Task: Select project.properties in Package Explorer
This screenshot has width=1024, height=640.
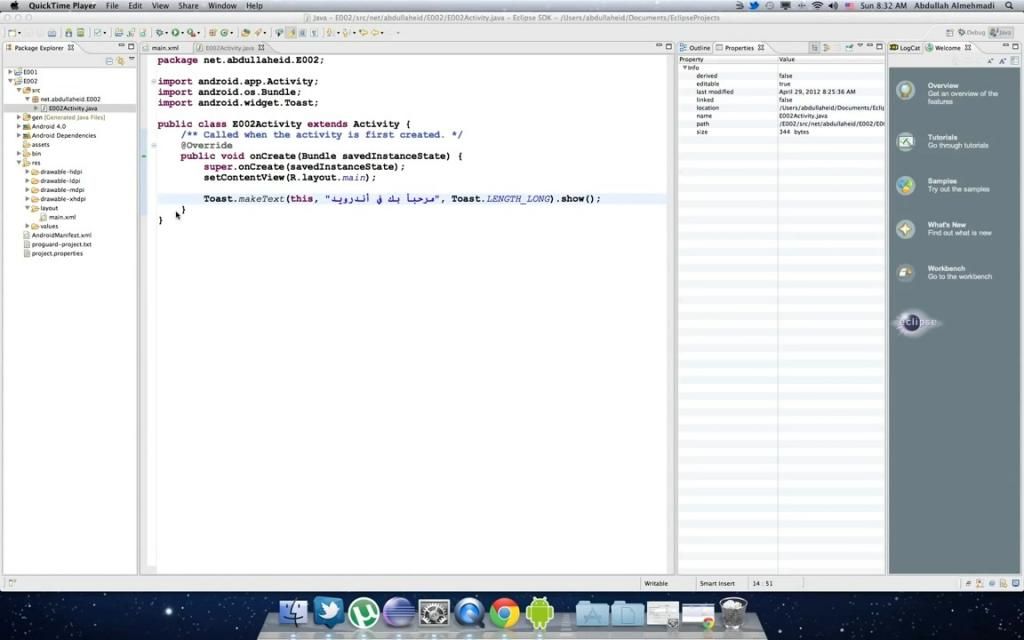Action: (53, 253)
